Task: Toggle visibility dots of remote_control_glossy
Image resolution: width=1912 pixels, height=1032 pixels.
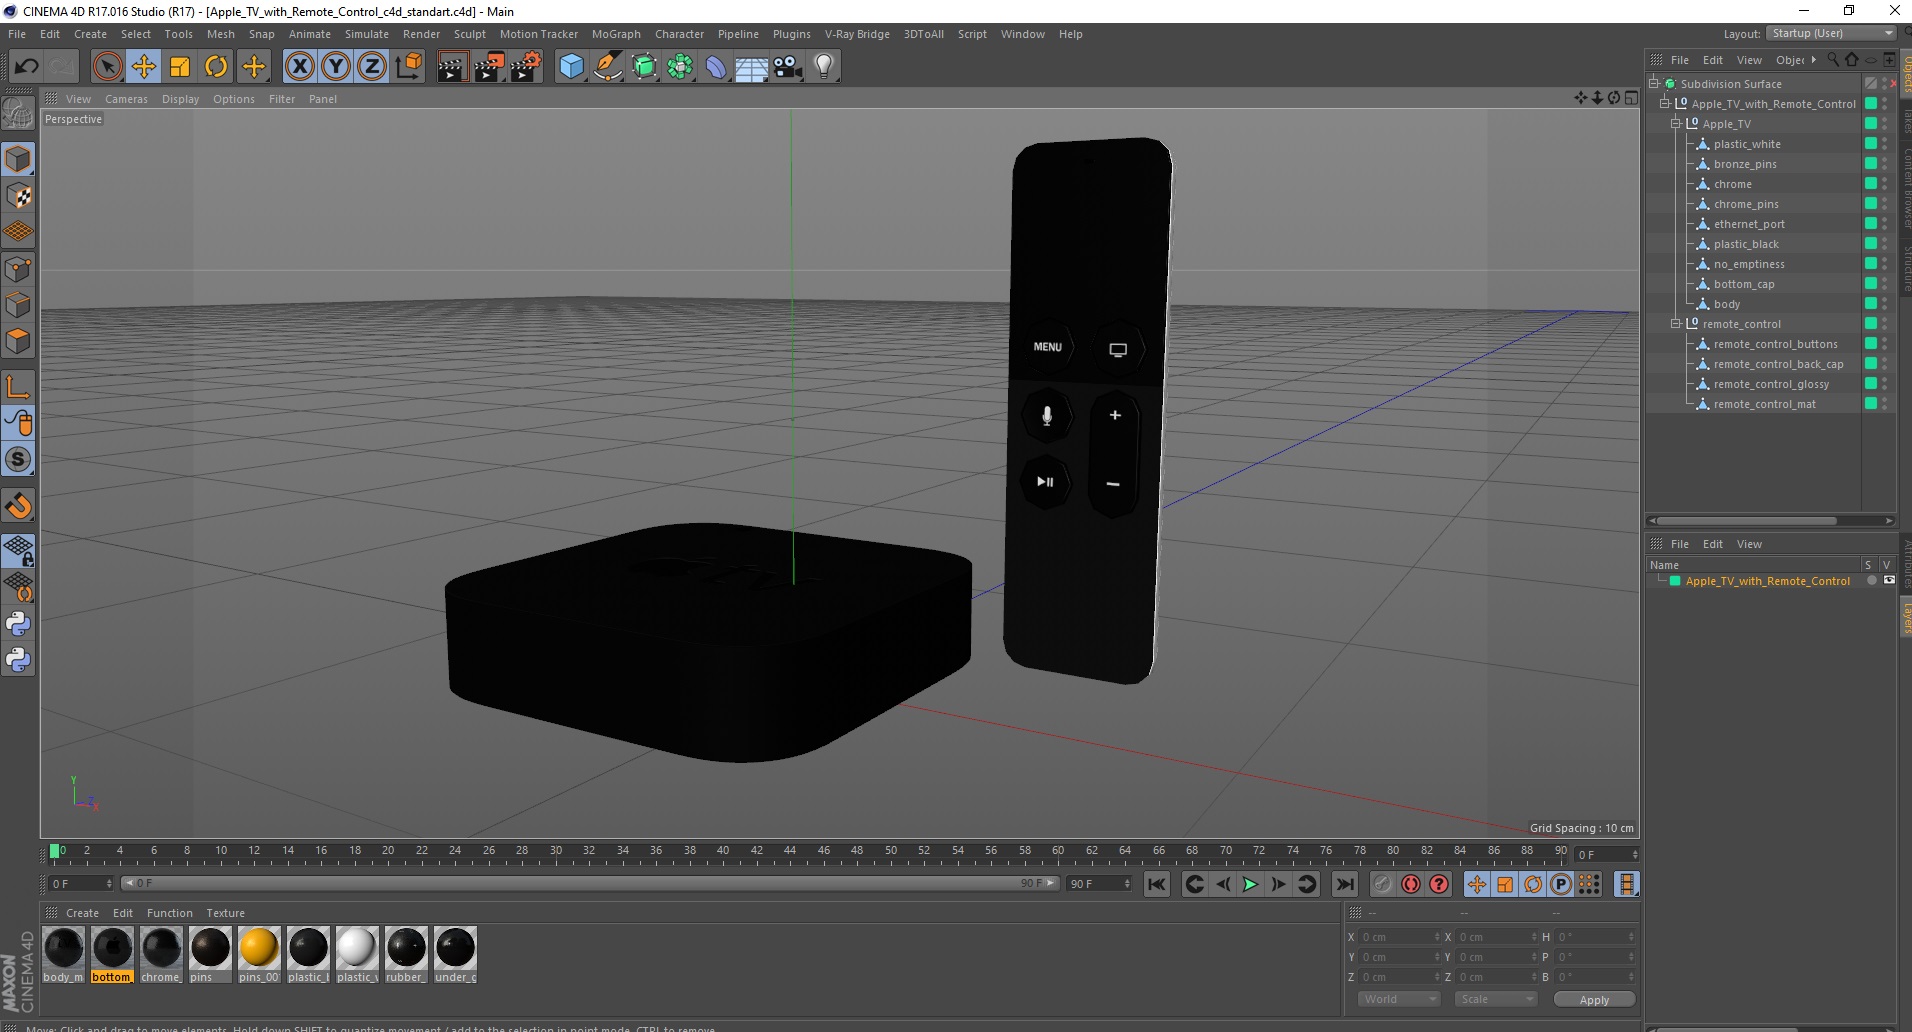Action: (1885, 384)
